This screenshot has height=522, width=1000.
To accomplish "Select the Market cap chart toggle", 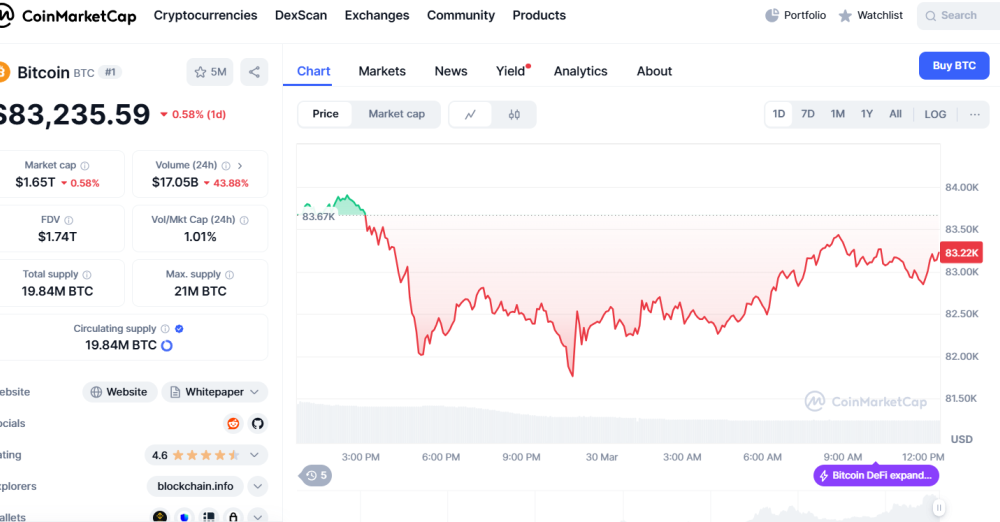I will click(x=397, y=114).
